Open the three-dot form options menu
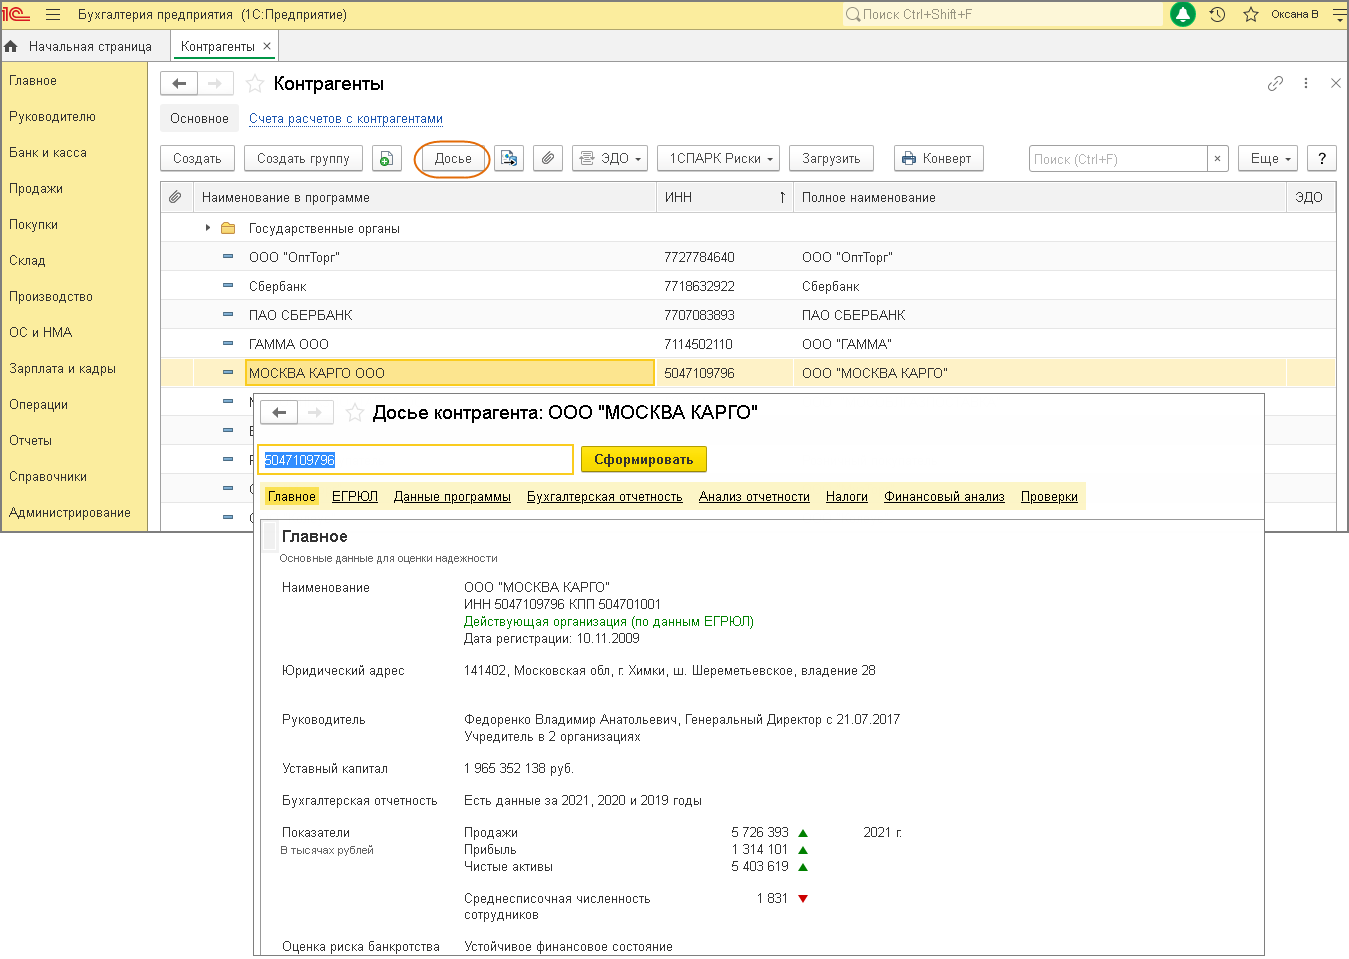Image resolution: width=1349 pixels, height=959 pixels. 1306,84
